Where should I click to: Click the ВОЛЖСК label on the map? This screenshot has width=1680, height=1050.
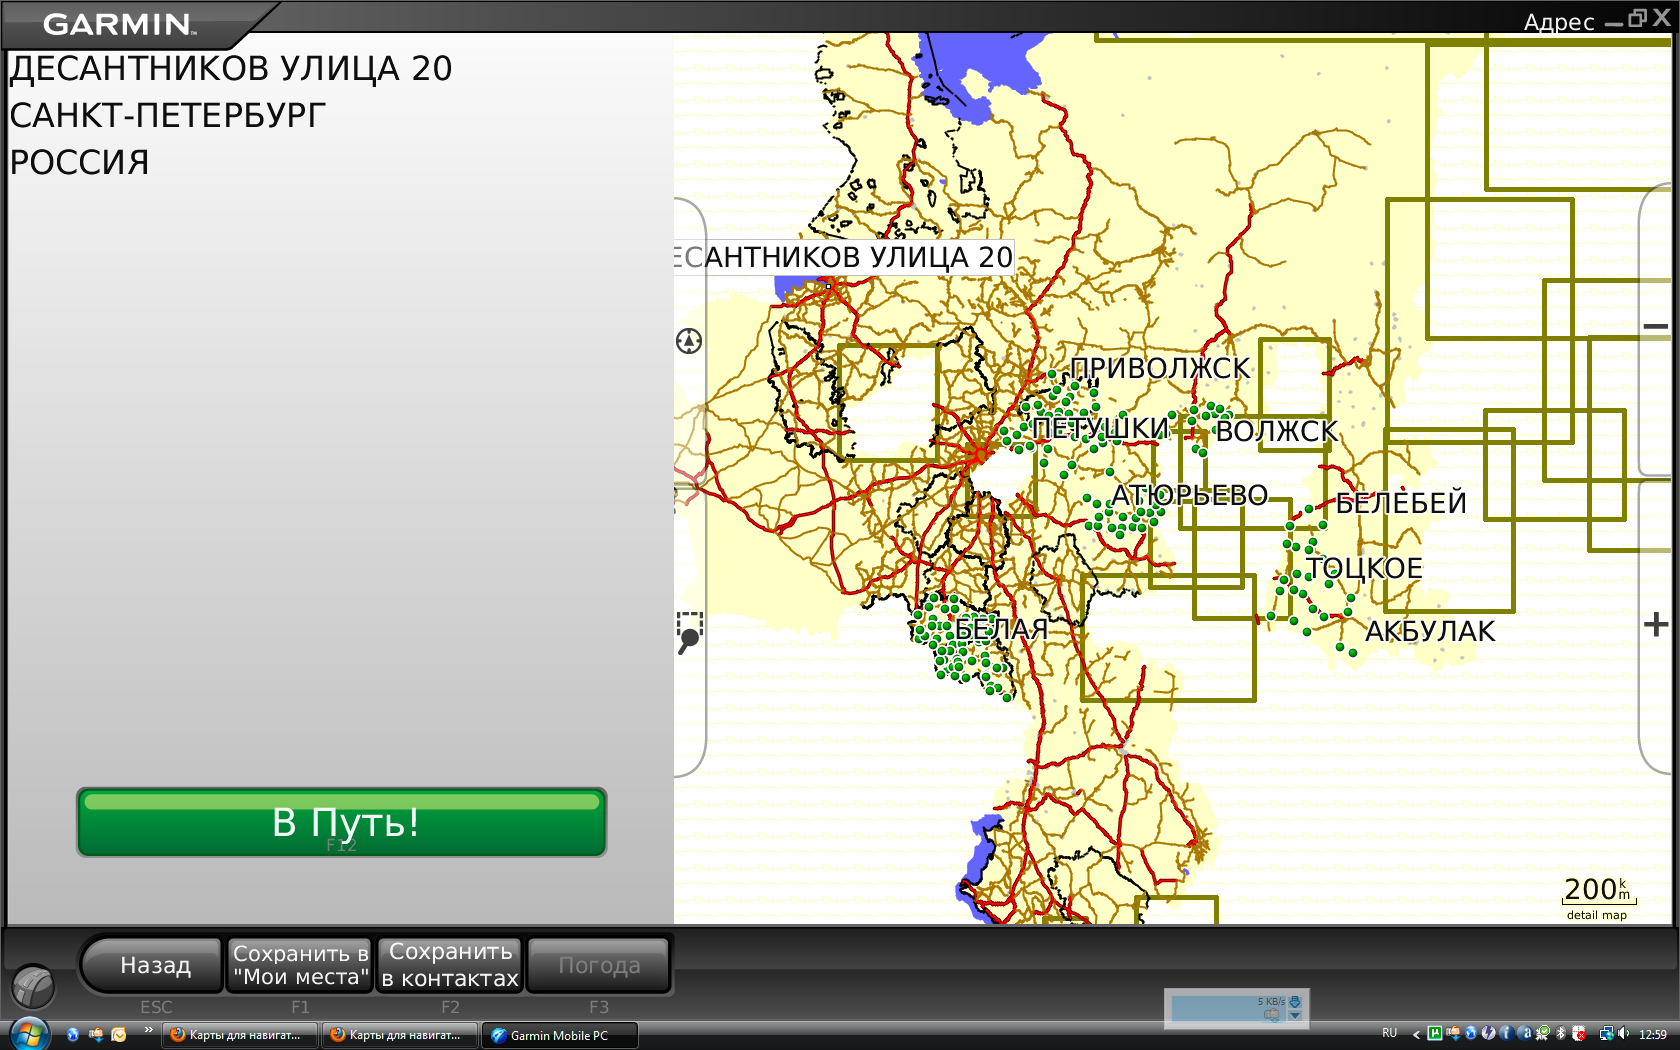coord(1277,431)
